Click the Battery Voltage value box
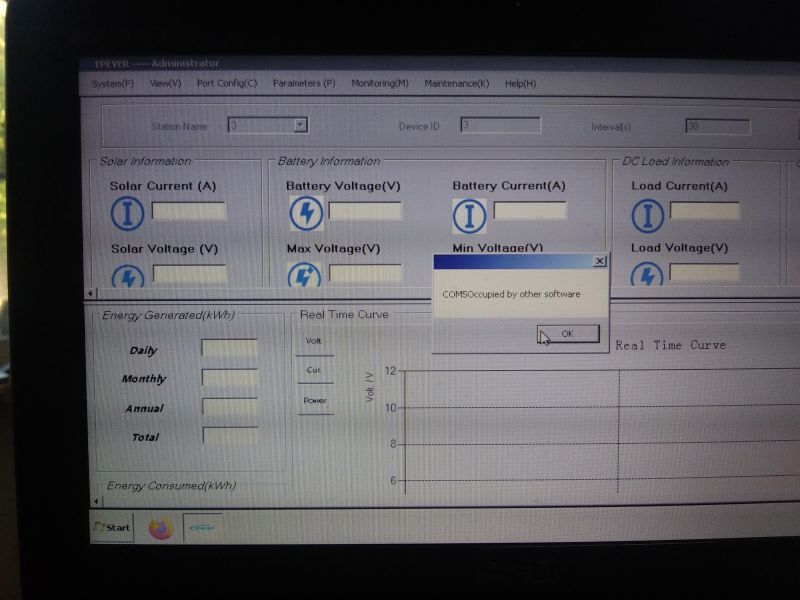Screen dimensions: 800x600 365,211
